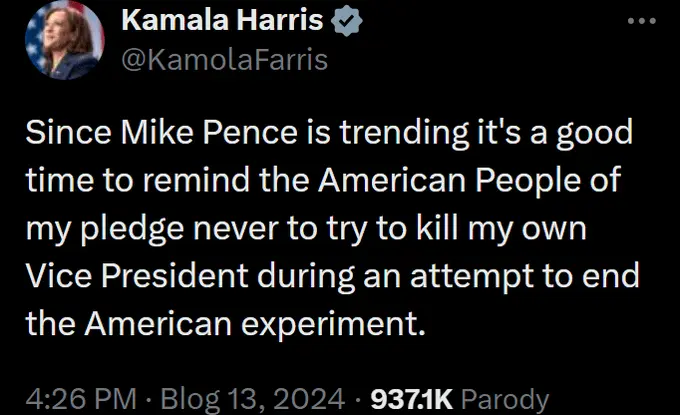View the 937.1K view count

pos(413,398)
